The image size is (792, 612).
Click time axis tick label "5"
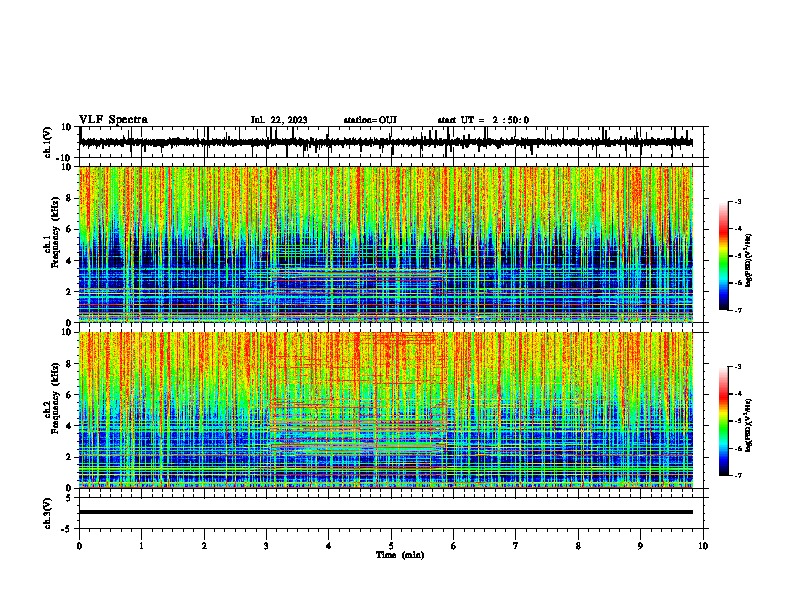(391, 546)
